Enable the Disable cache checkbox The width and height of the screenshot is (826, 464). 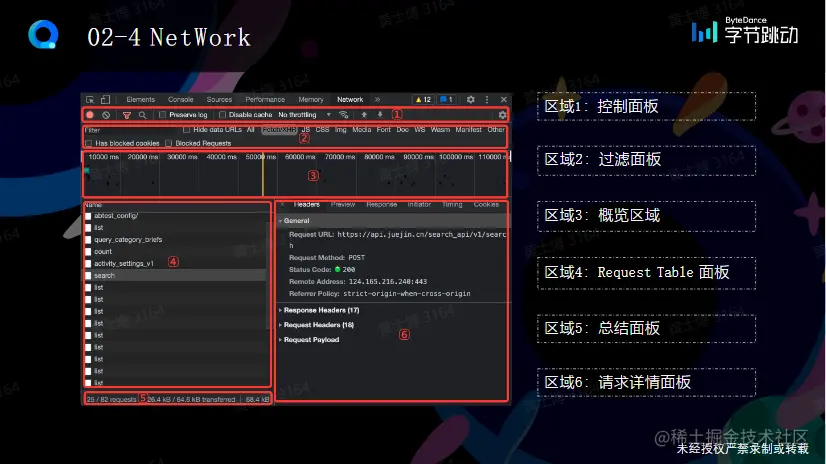(x=222, y=115)
